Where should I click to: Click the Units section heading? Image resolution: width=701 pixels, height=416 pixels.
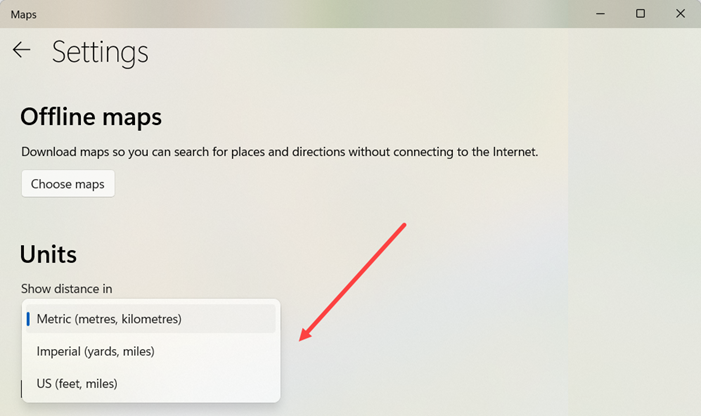[48, 254]
